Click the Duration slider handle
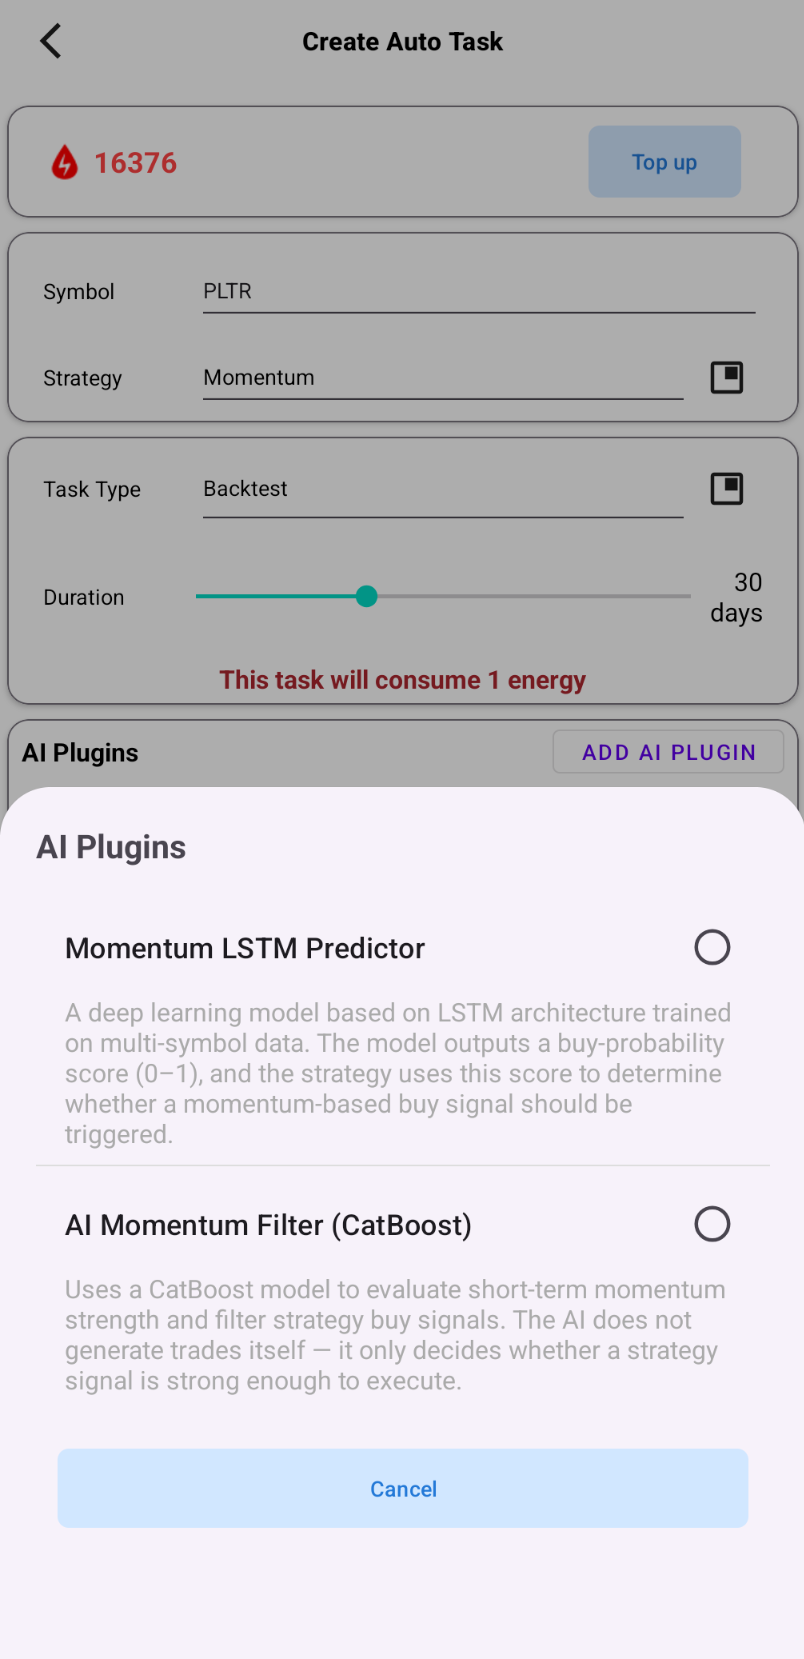The image size is (804, 1659). point(367,597)
